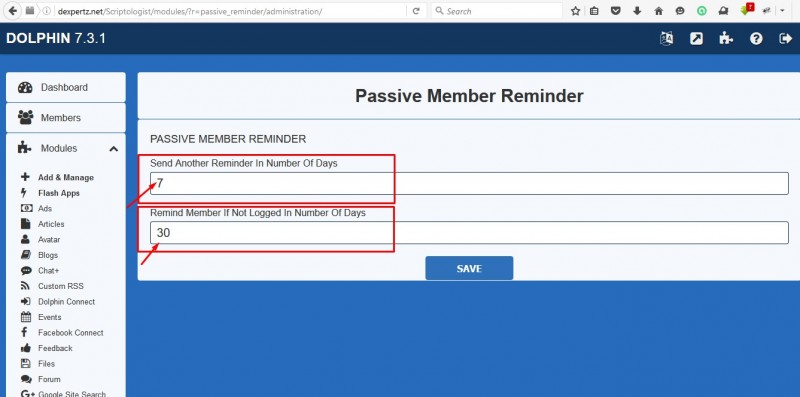
Task: Click the Articles document icon
Action: tap(26, 224)
